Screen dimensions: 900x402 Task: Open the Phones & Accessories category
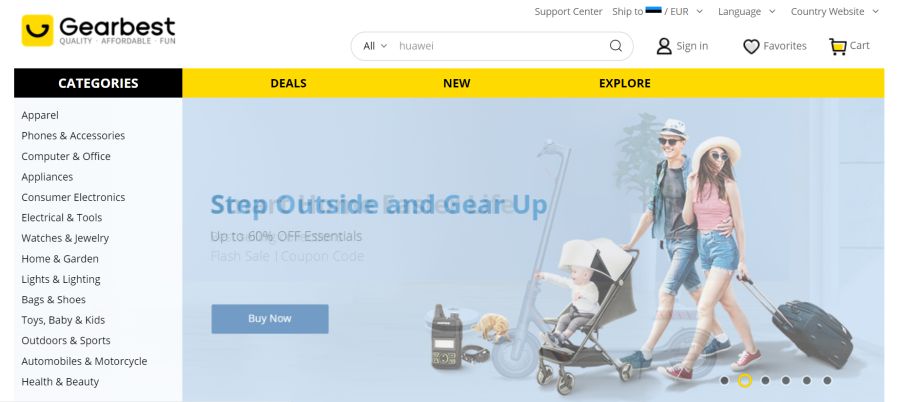73,136
